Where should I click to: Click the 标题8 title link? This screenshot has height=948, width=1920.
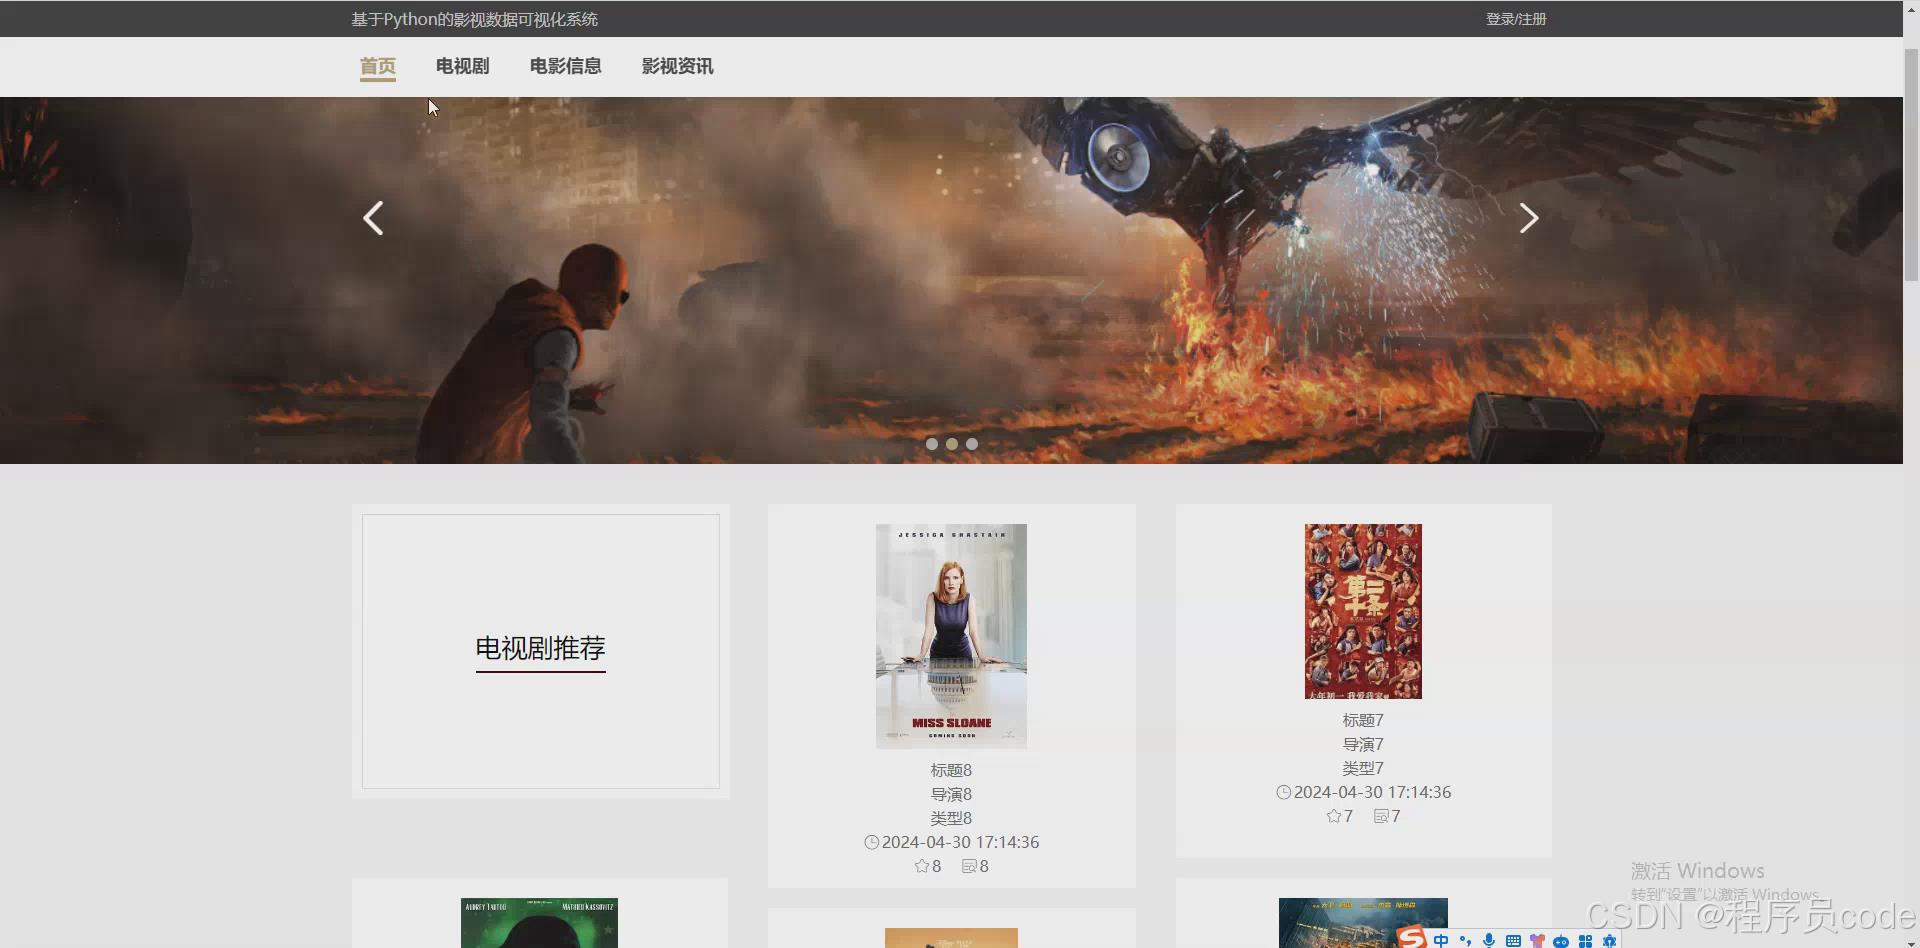coord(951,770)
